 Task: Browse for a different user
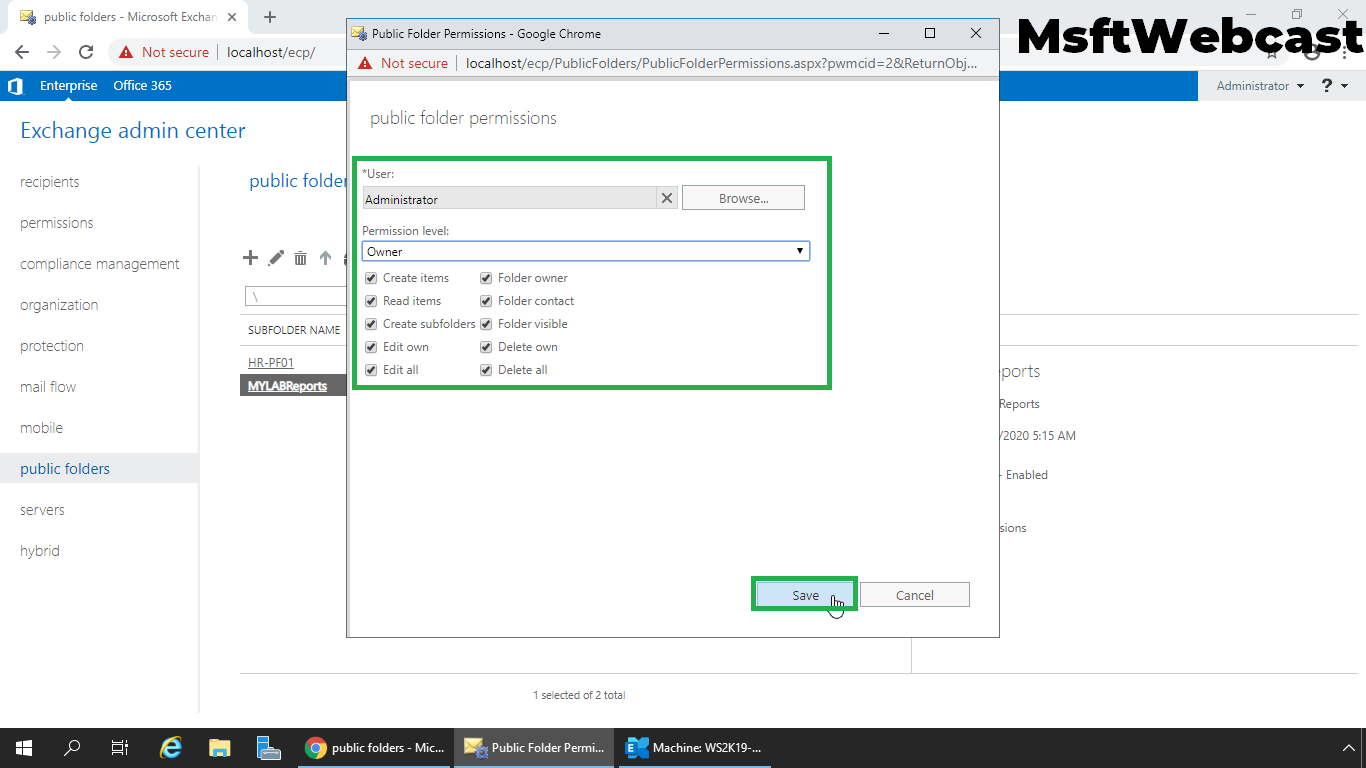[742, 197]
